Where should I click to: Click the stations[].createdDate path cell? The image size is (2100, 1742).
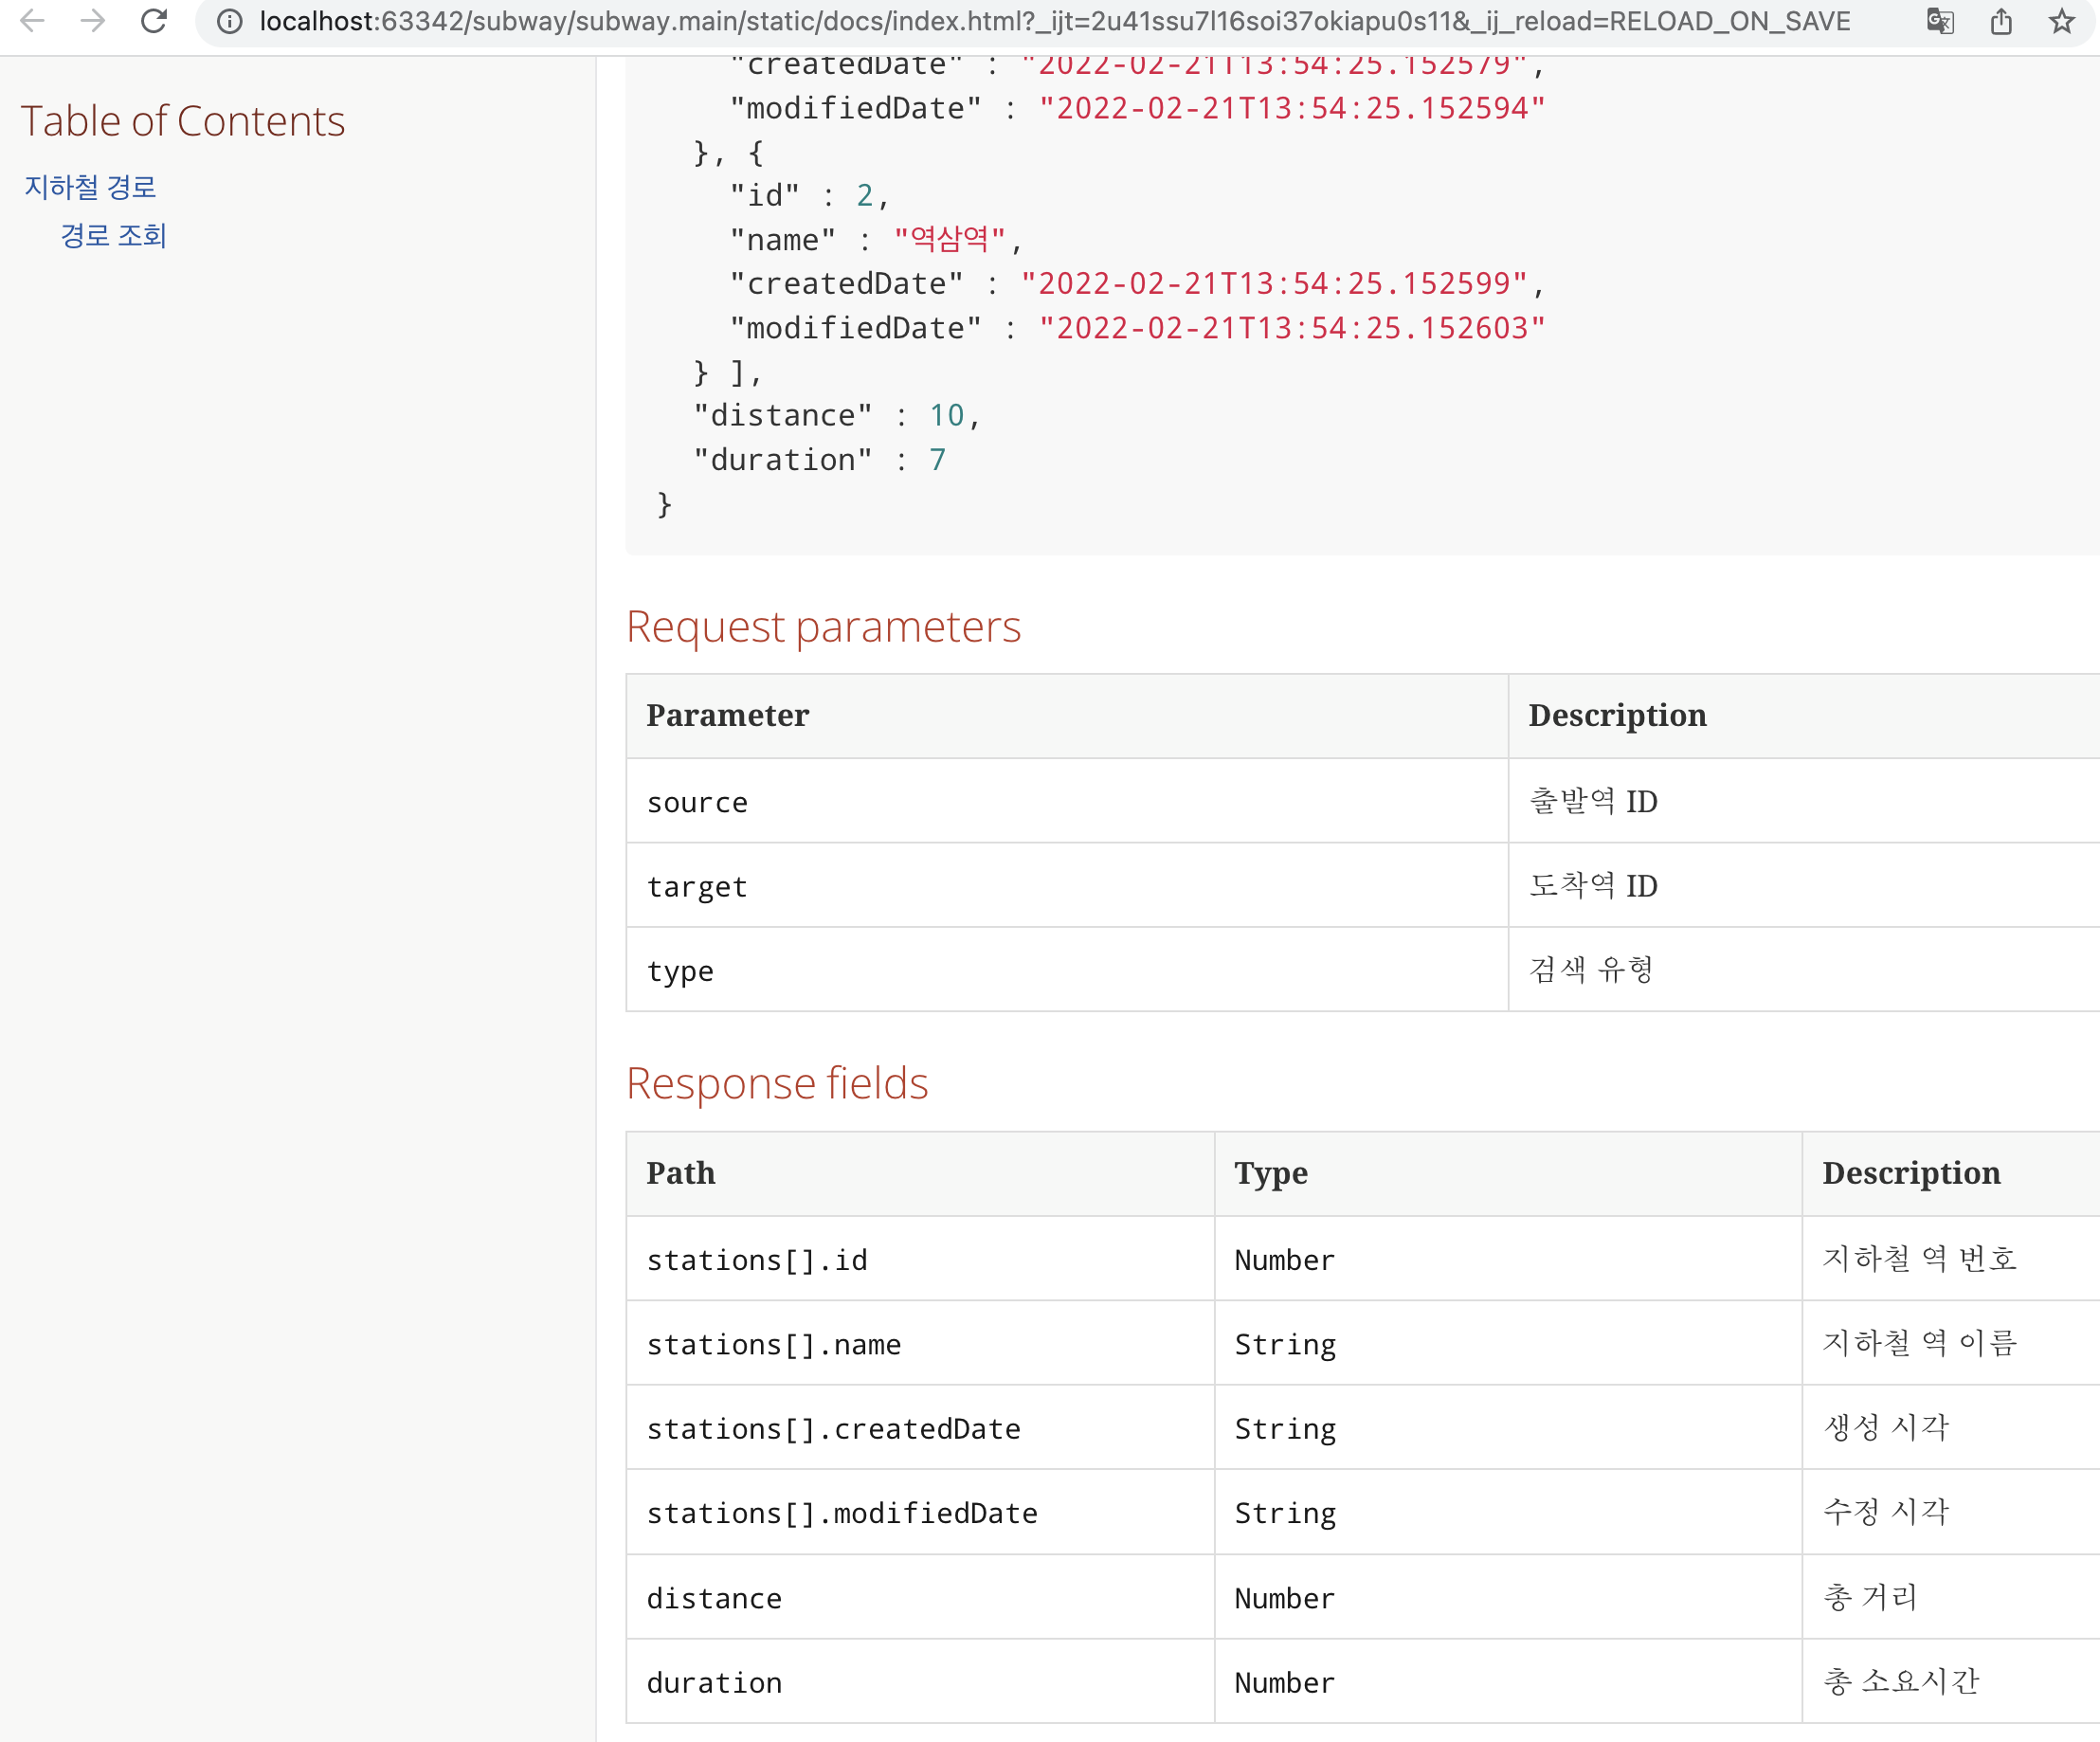[x=833, y=1429]
